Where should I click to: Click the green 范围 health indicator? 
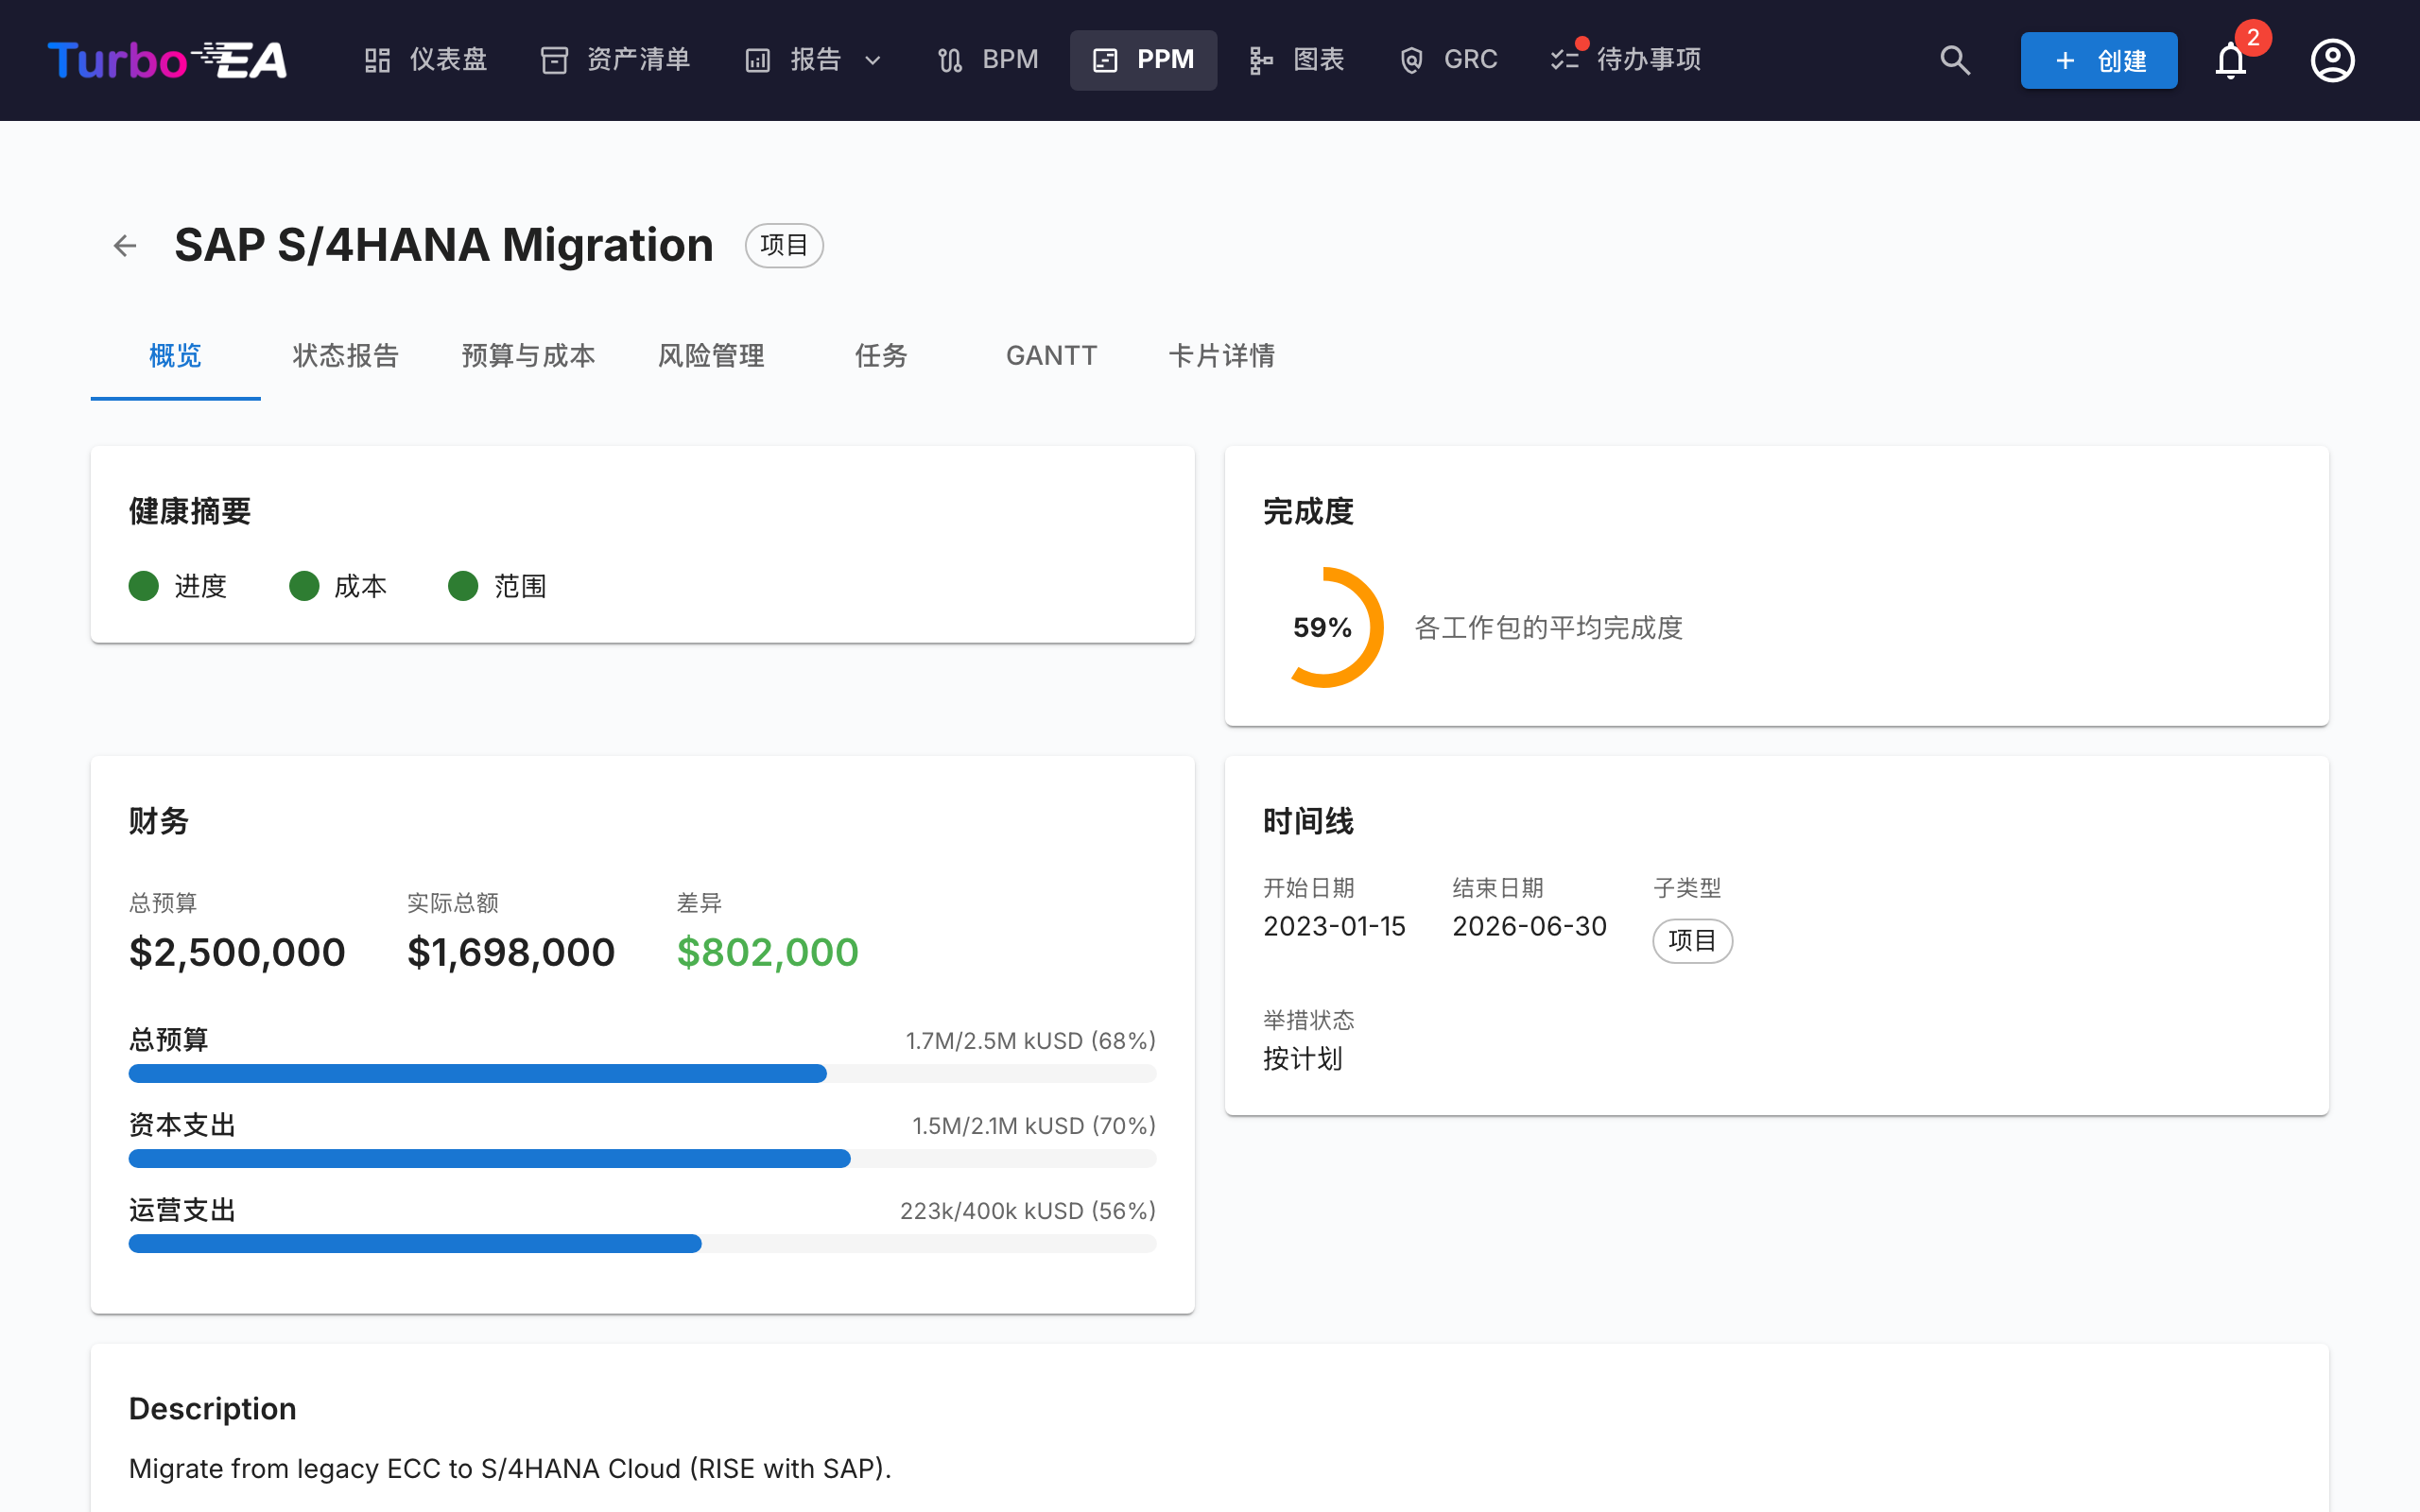(x=463, y=586)
